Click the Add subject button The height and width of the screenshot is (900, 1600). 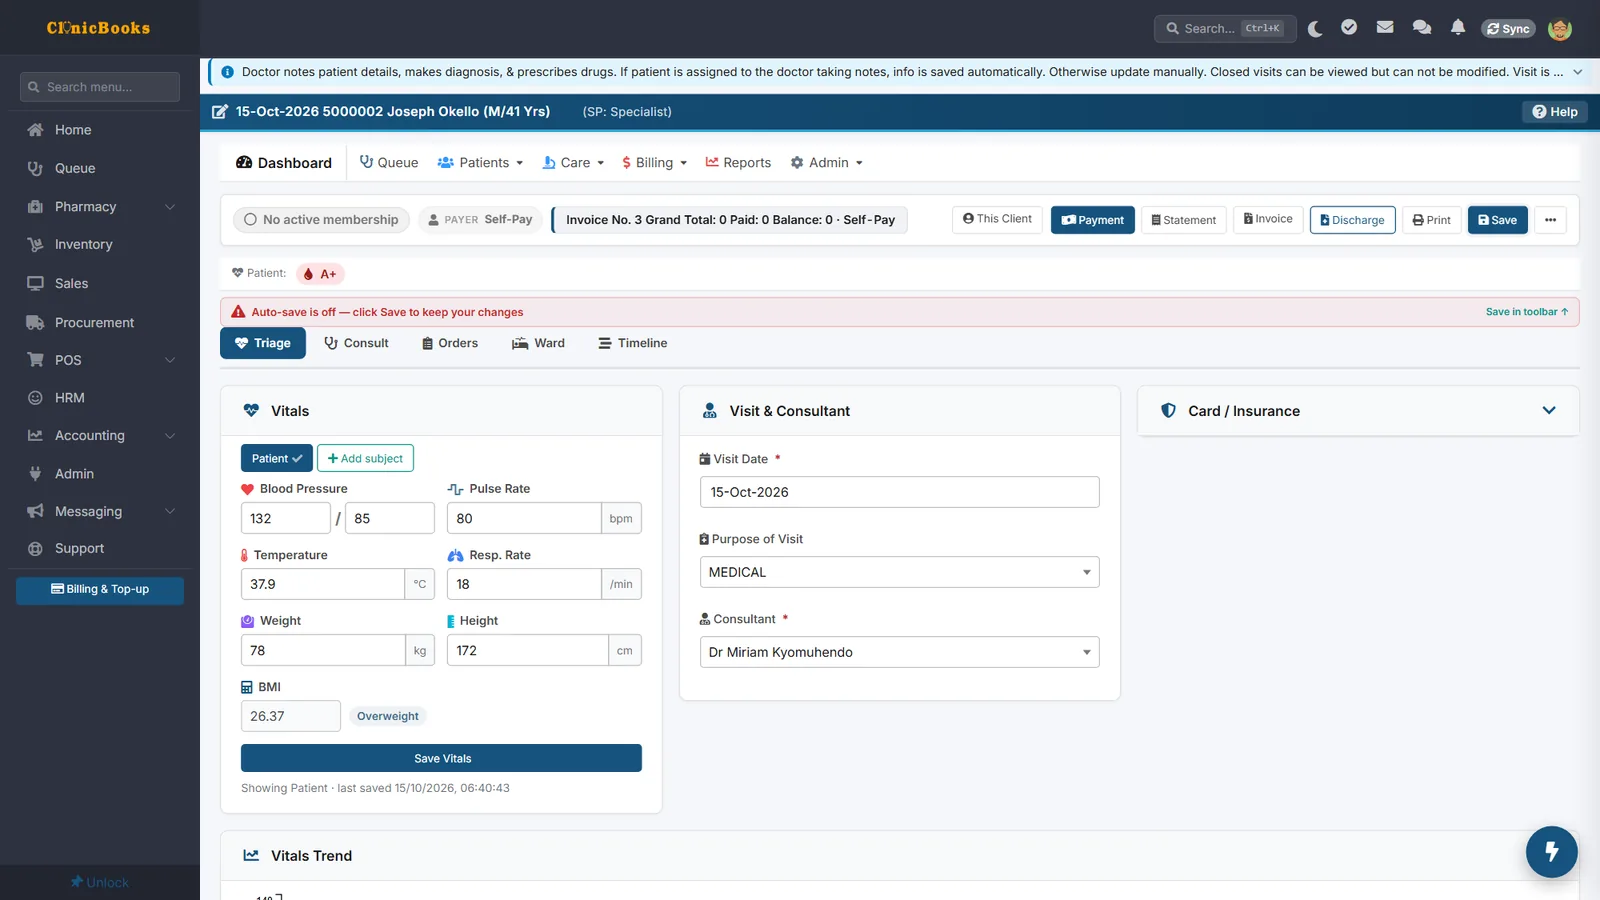coord(365,458)
